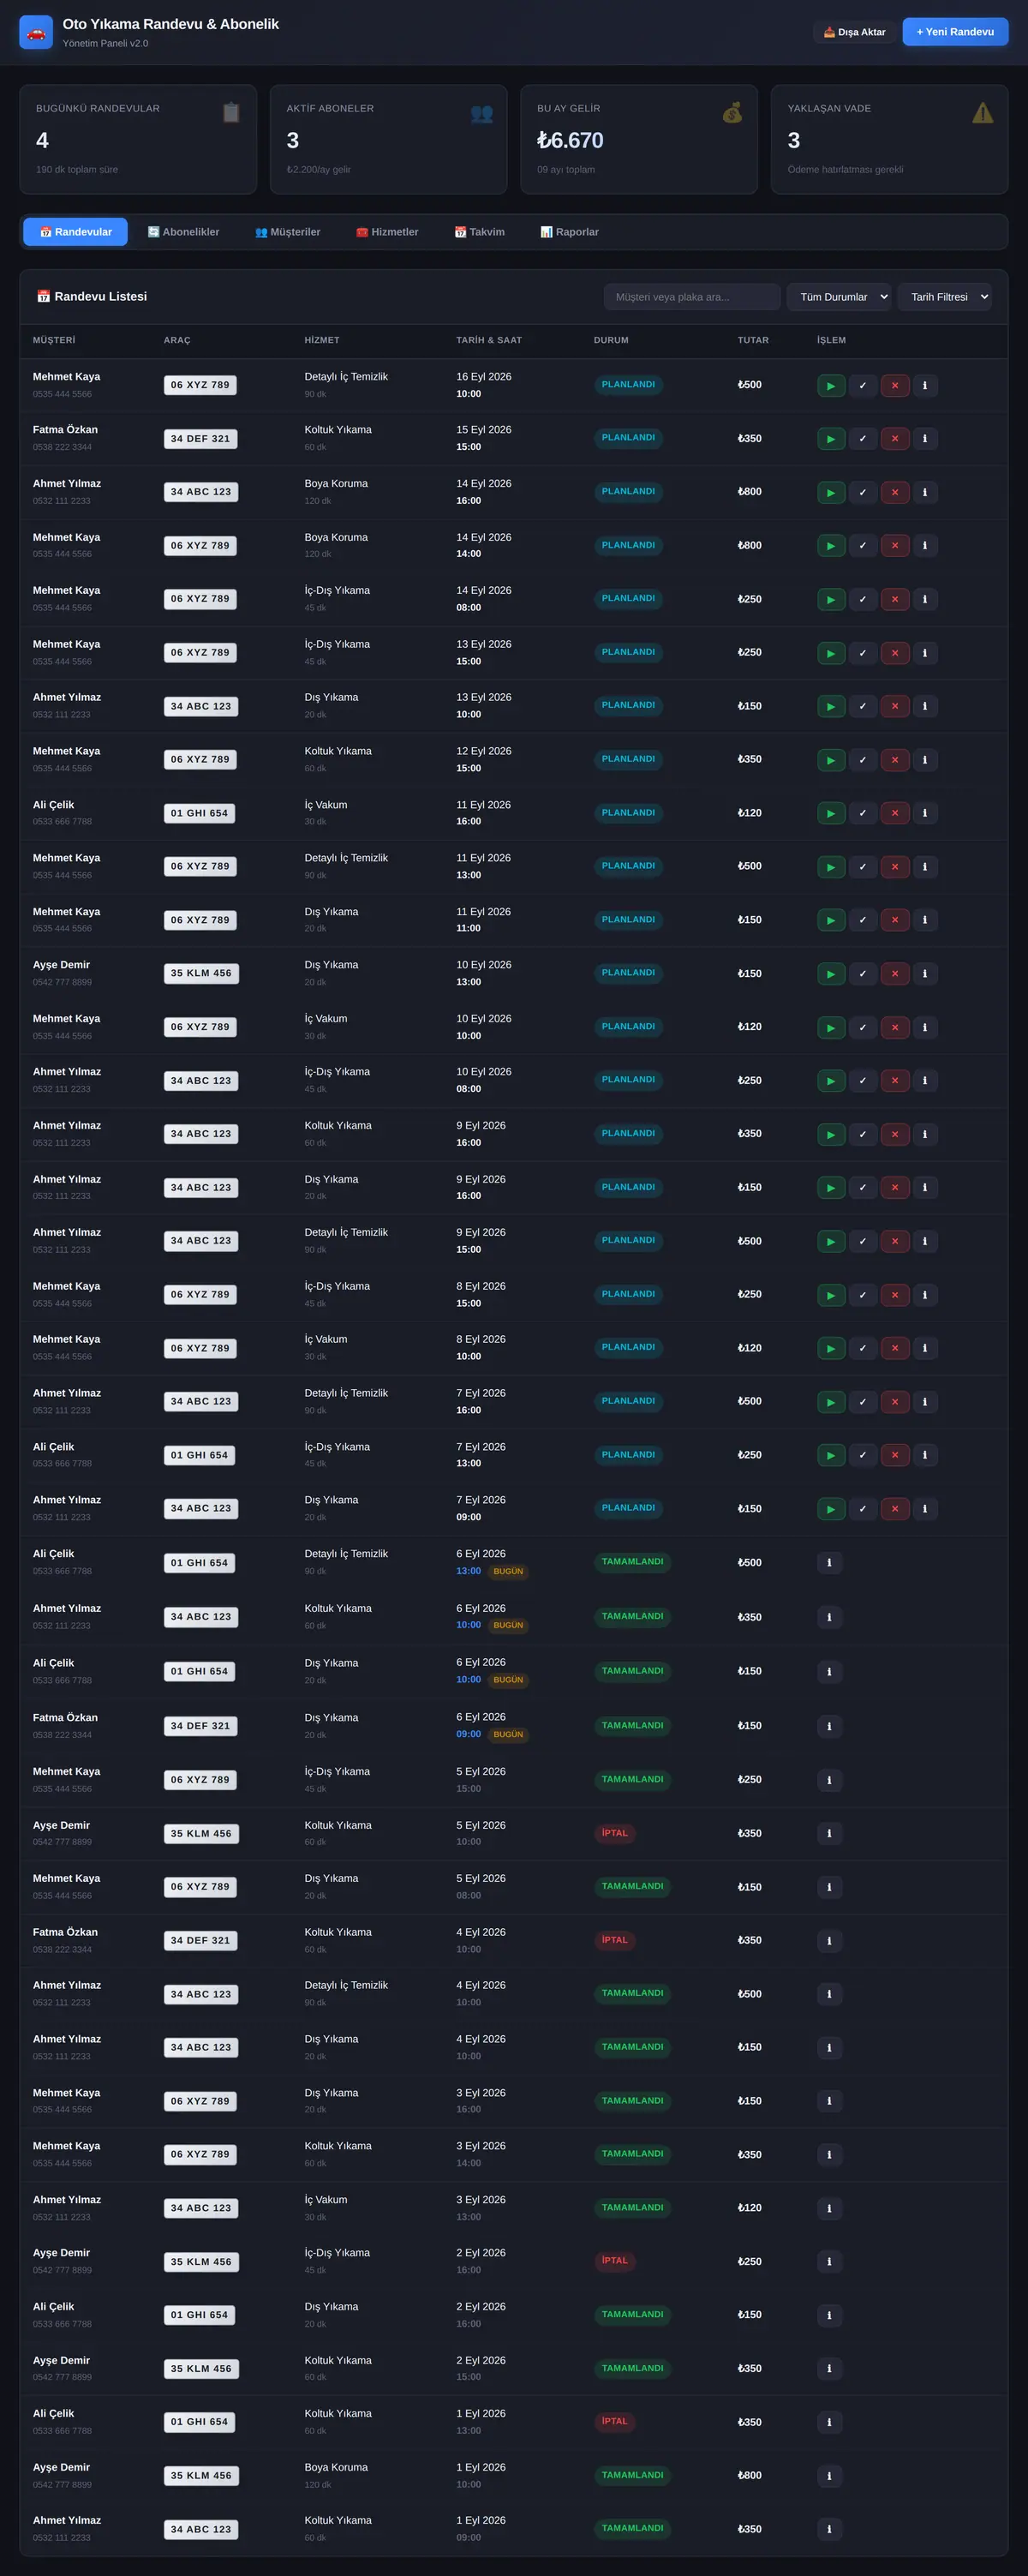Cancel Mehmet Kaya's 8 Eyl 10:00 appointment
Screen dimensions: 1028x2576
(x=894, y=1348)
